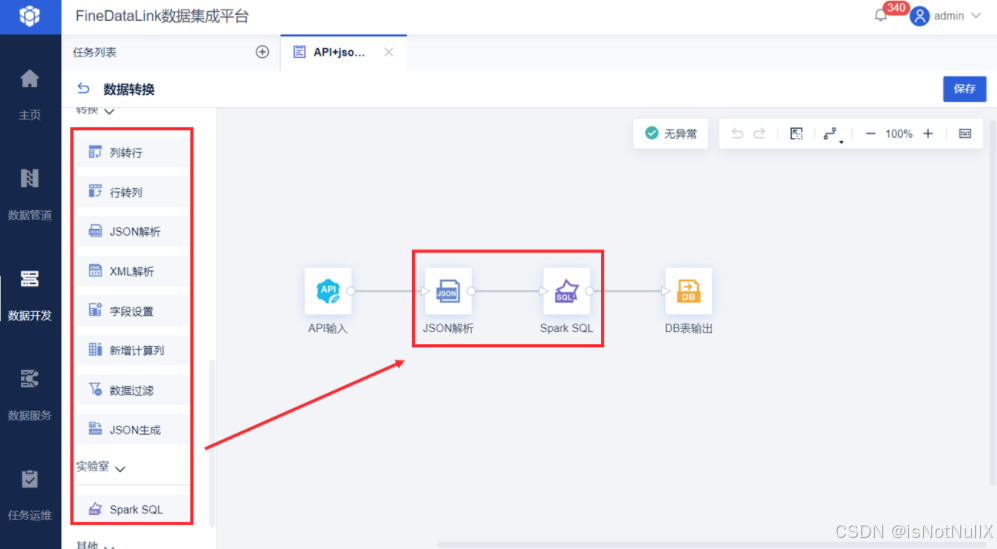Select the JSON生成 operator
997x549 pixels.
point(133,430)
